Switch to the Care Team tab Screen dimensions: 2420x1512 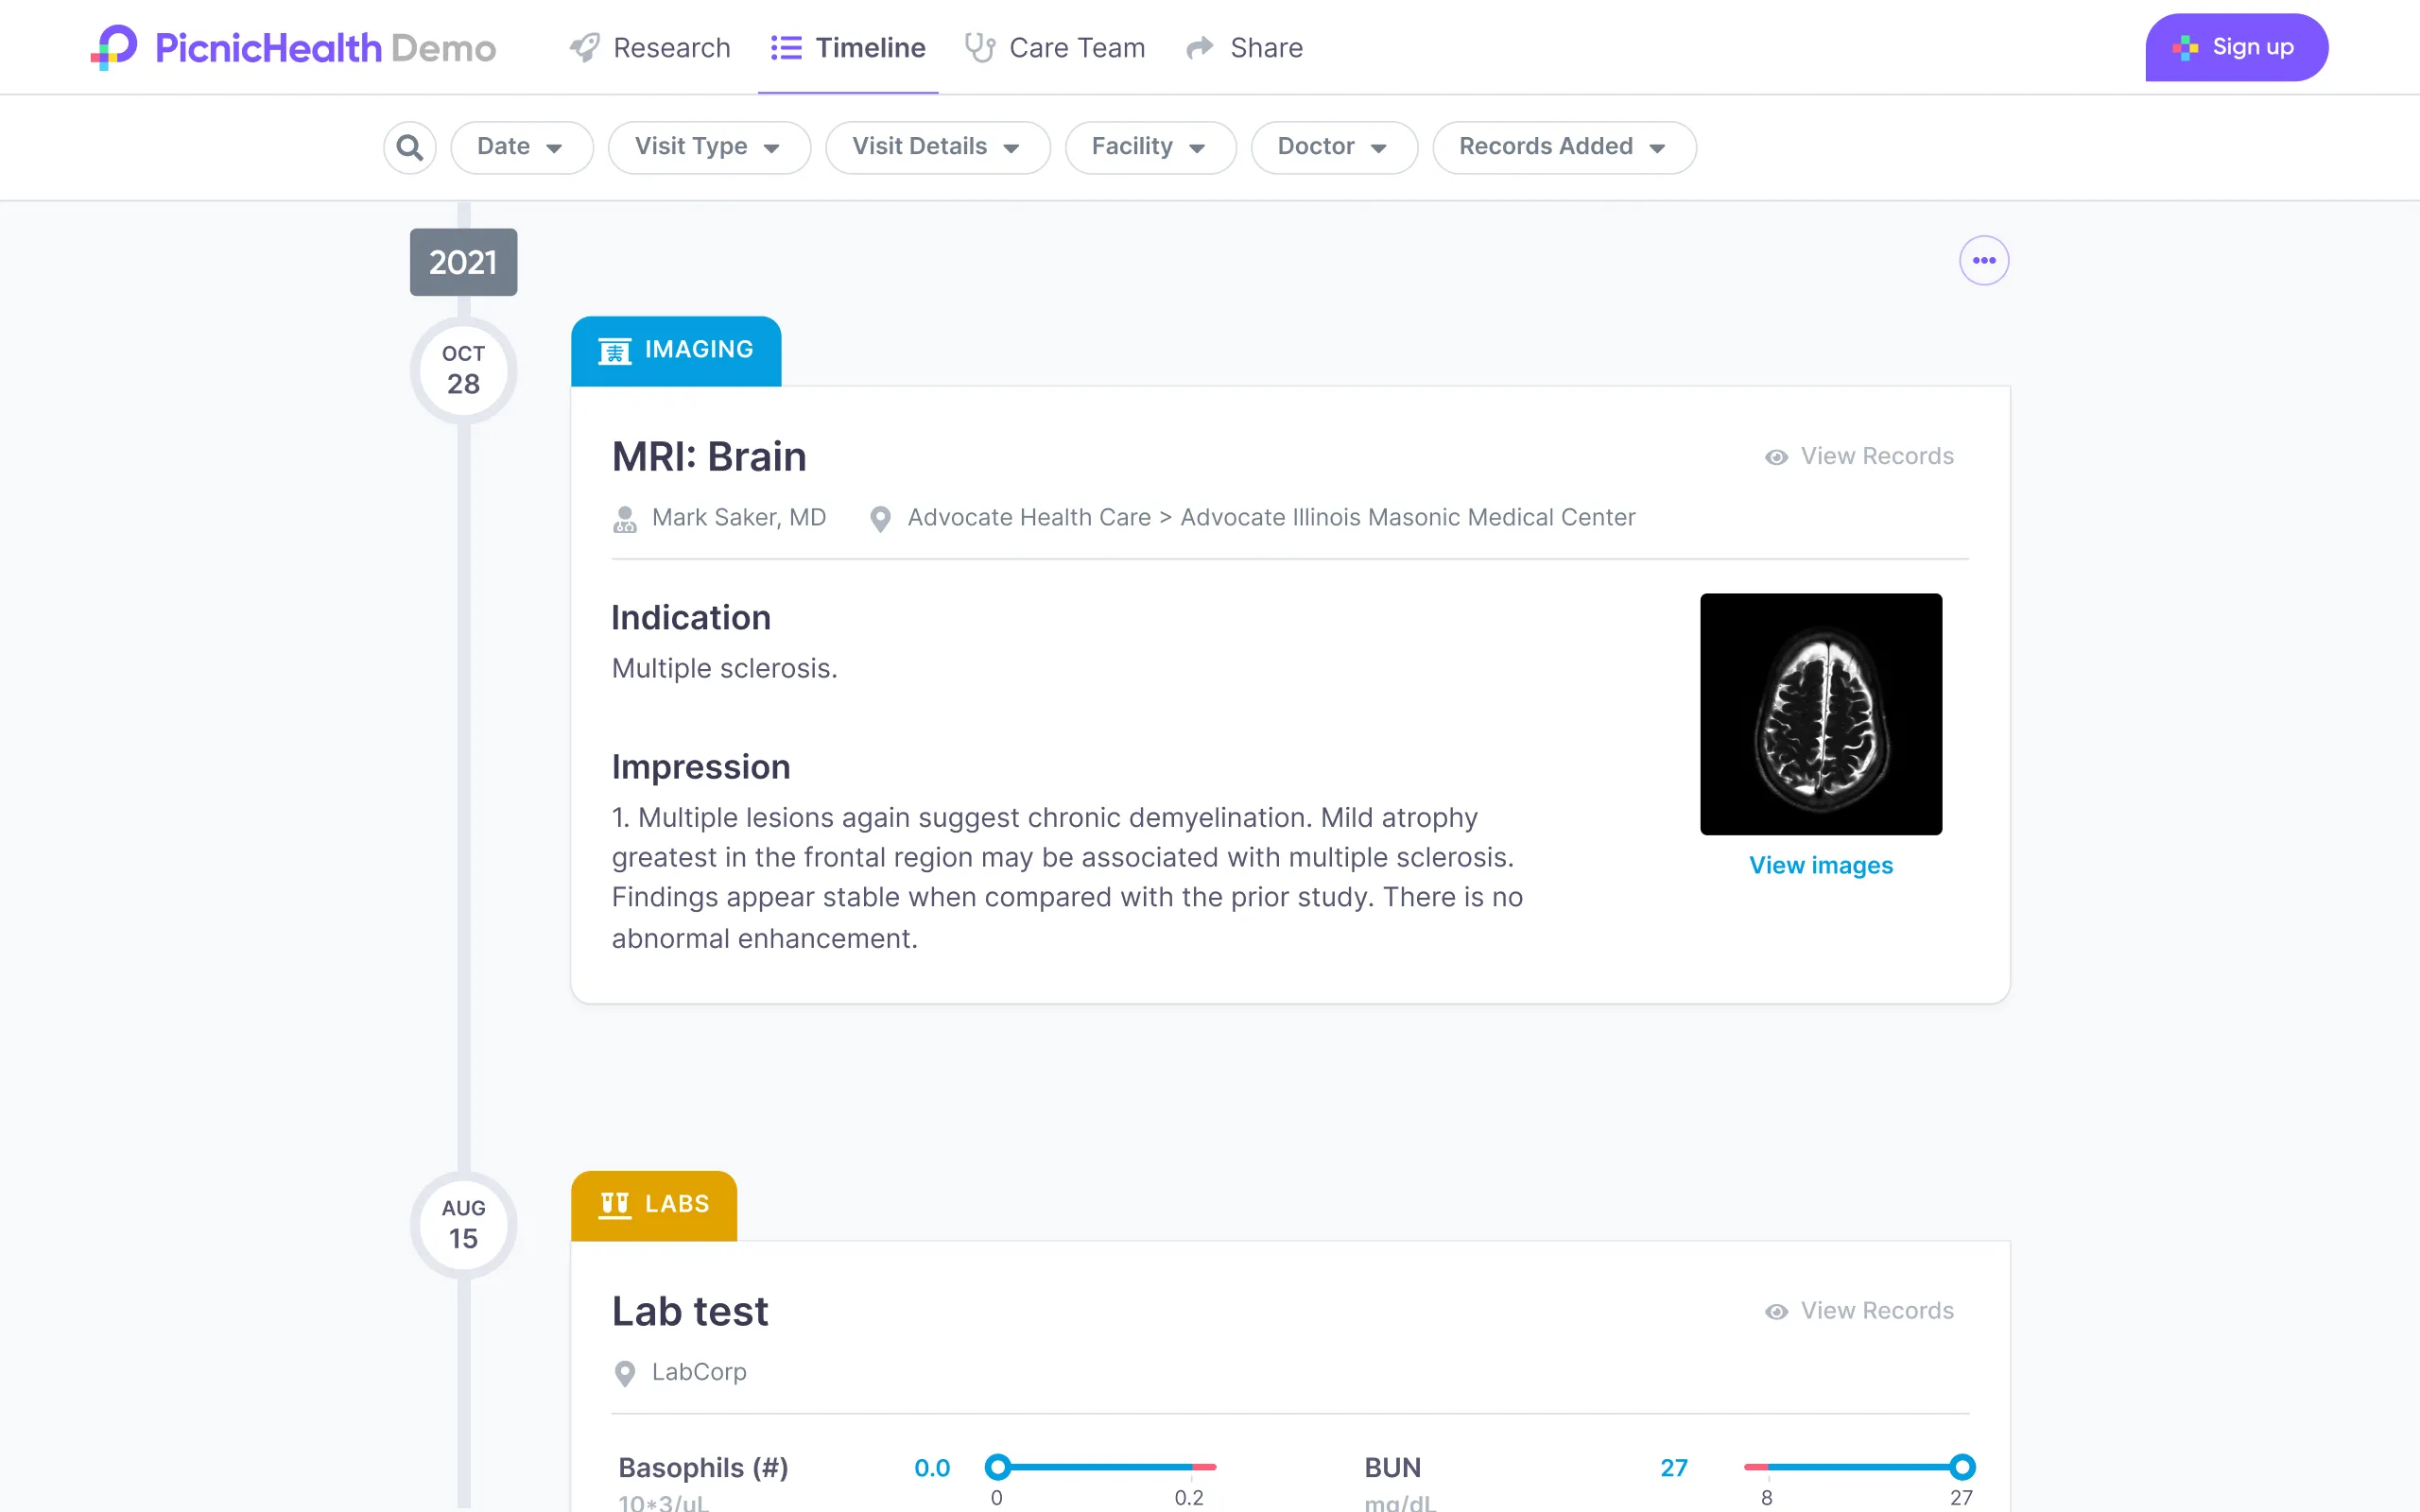pyautogui.click(x=1056, y=47)
